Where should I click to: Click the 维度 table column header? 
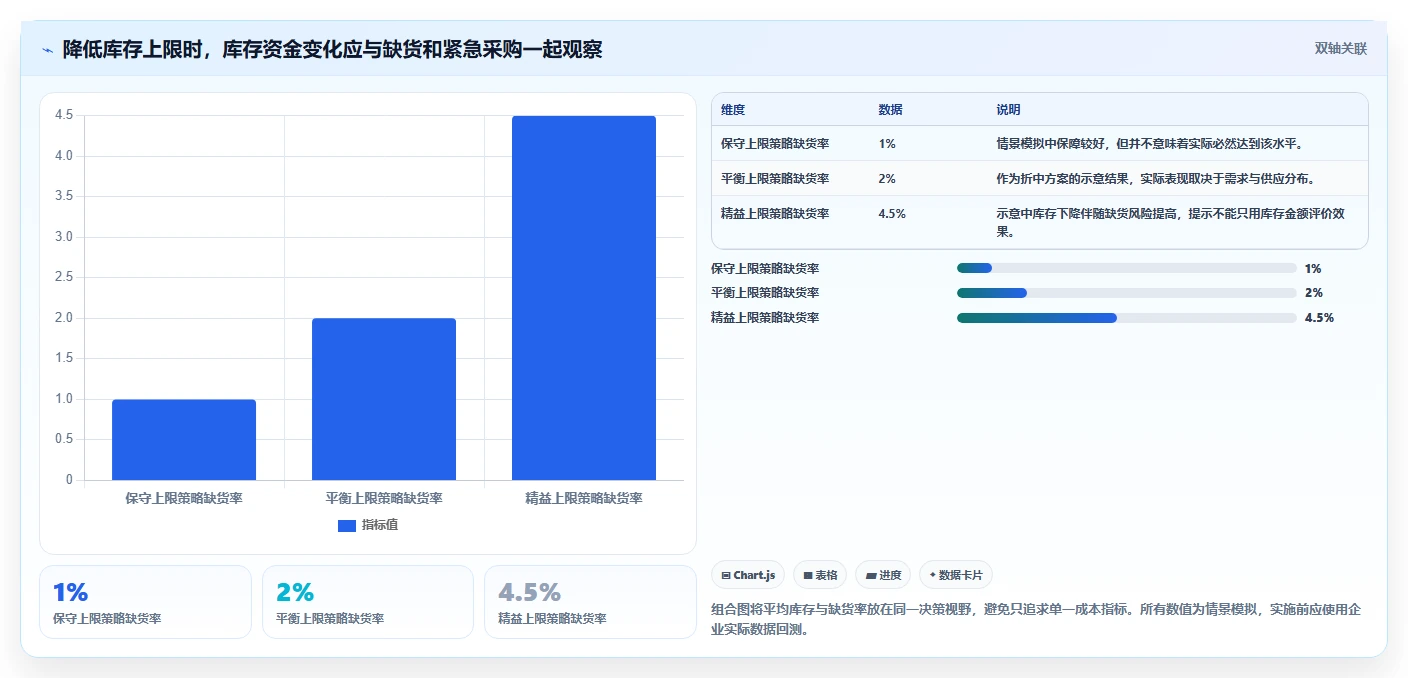(733, 110)
